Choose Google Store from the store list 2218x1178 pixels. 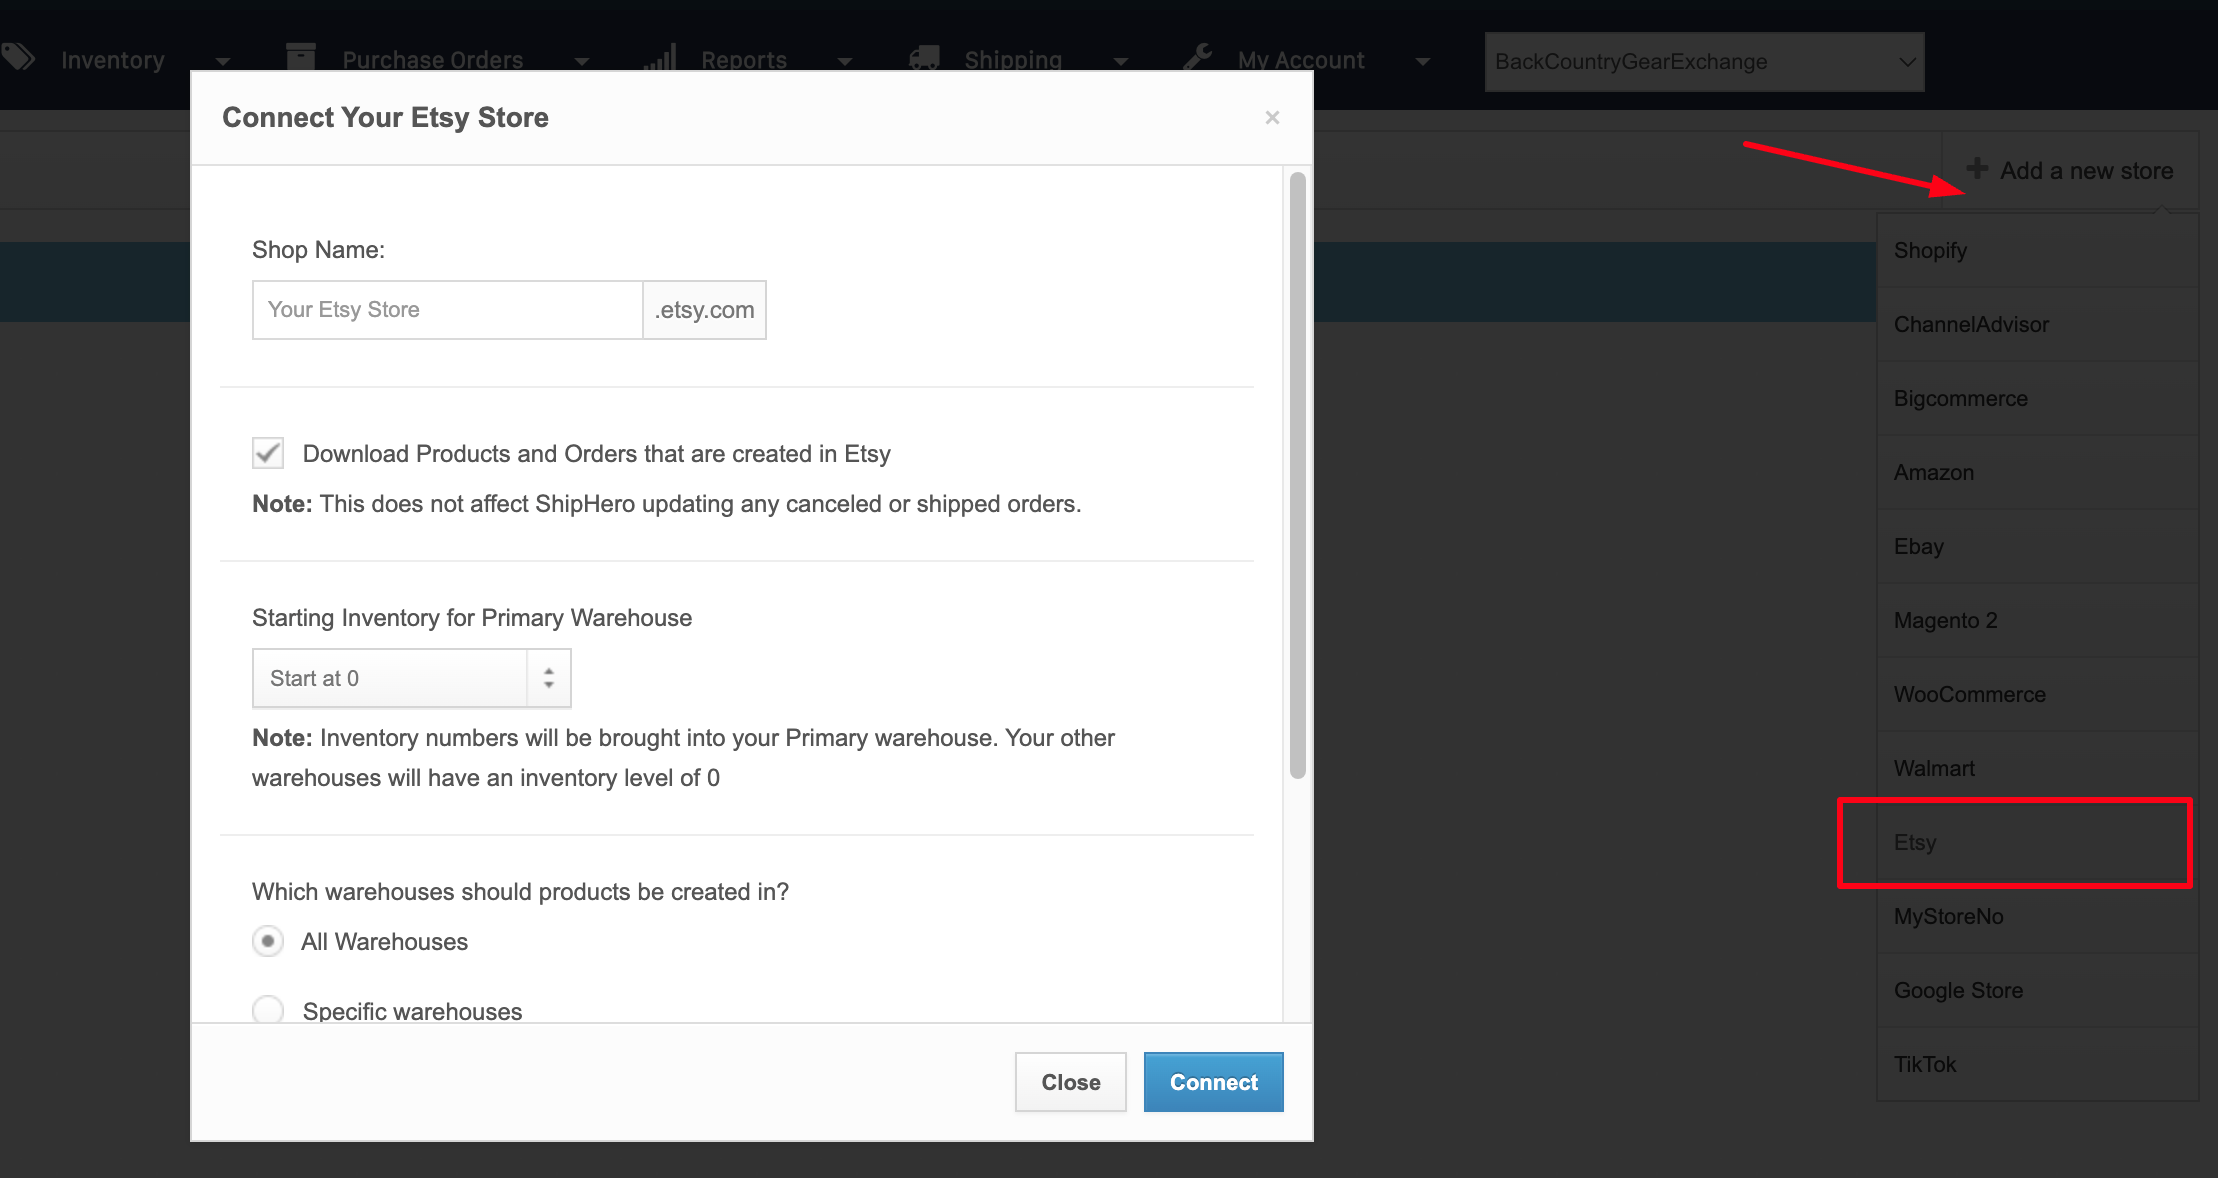click(2037, 990)
